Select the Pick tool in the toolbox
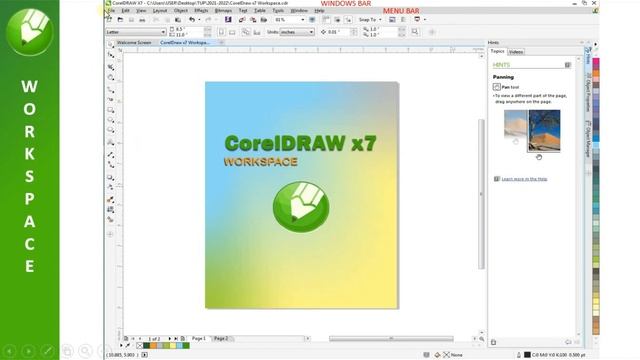 point(111,44)
